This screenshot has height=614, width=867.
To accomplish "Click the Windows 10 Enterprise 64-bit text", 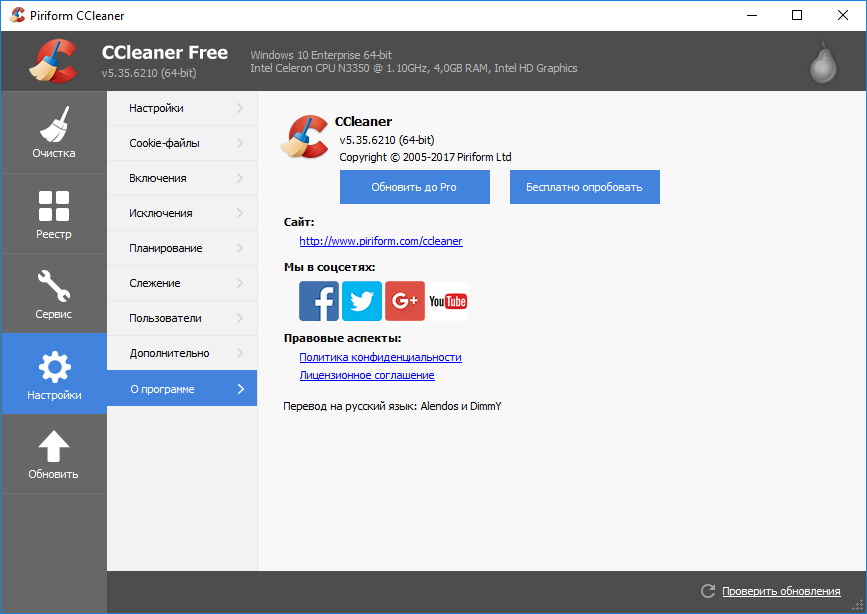I will [x=321, y=55].
